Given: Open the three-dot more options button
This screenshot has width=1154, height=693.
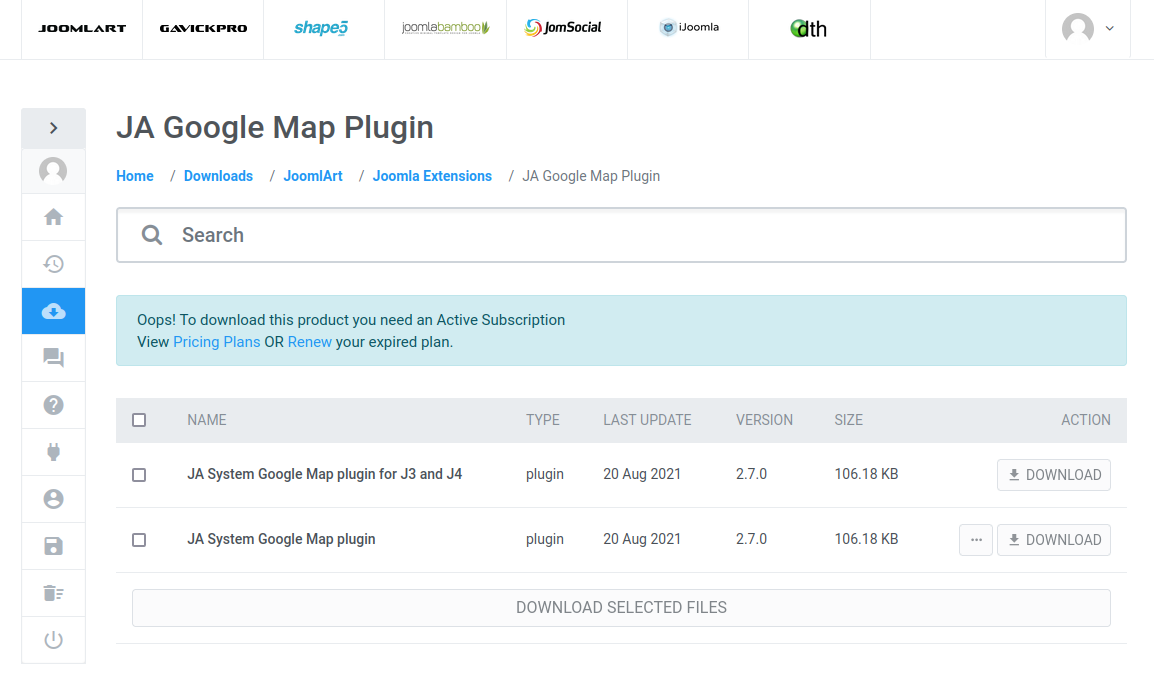Looking at the screenshot, I should (976, 540).
